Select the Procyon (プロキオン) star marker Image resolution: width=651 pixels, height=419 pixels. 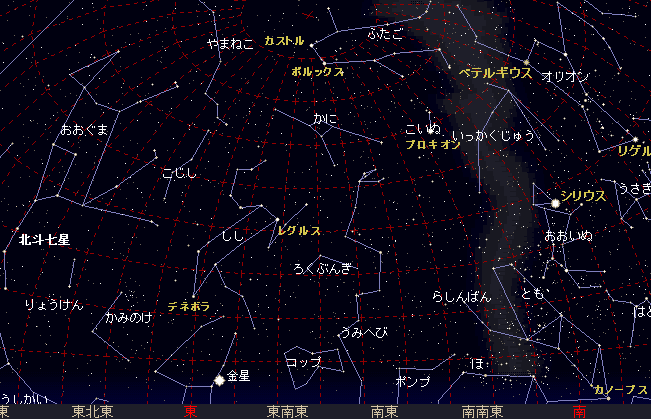[432, 132]
